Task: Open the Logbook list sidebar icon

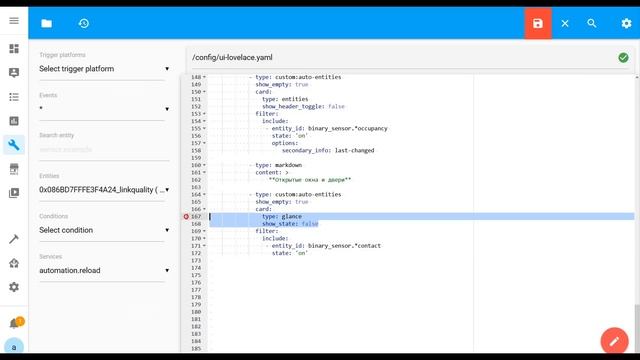Action: click(x=14, y=97)
